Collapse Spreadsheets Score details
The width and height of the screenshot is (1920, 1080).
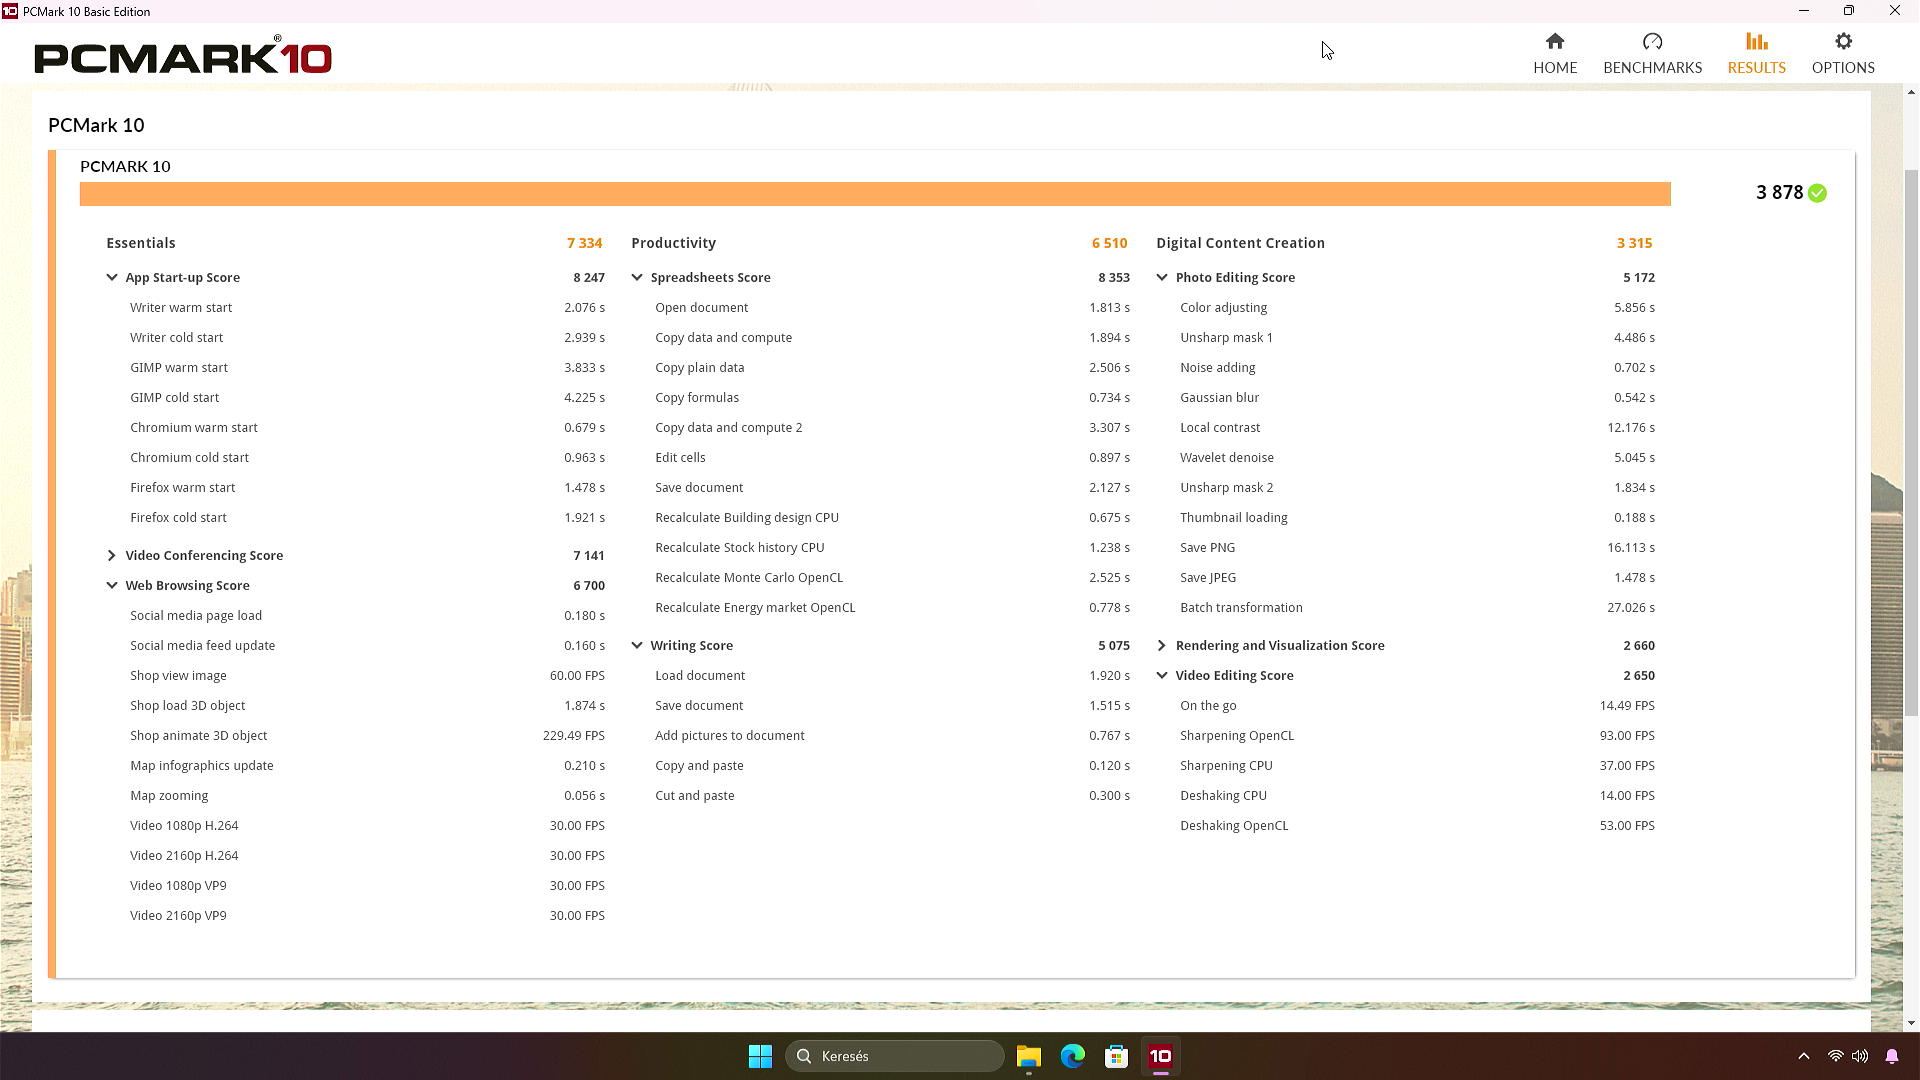(x=637, y=278)
